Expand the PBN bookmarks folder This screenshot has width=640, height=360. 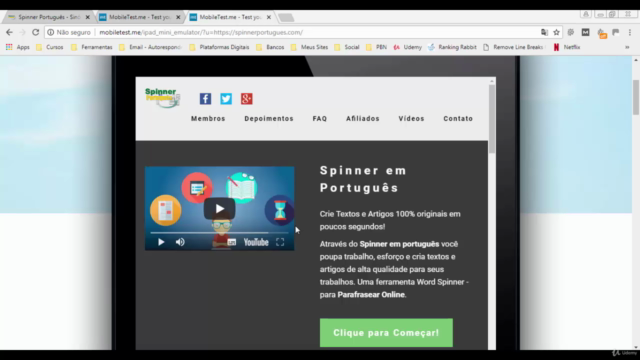coord(376,47)
